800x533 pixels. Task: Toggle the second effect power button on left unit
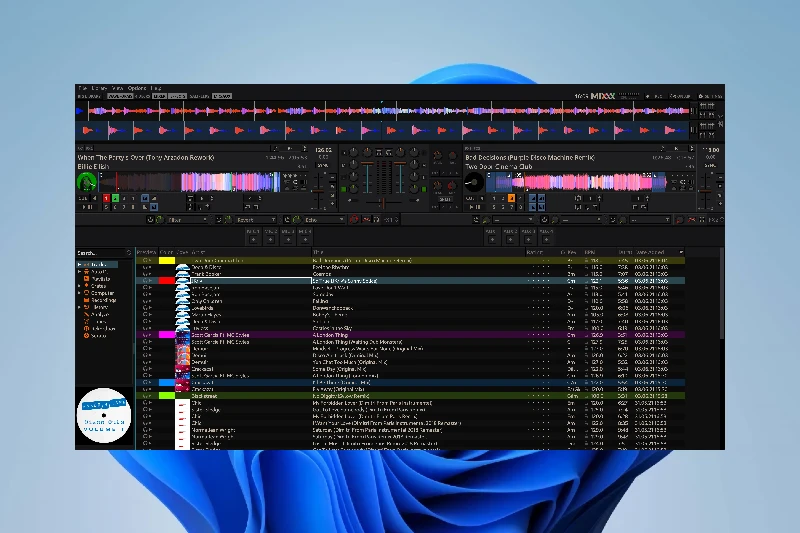(x=226, y=220)
